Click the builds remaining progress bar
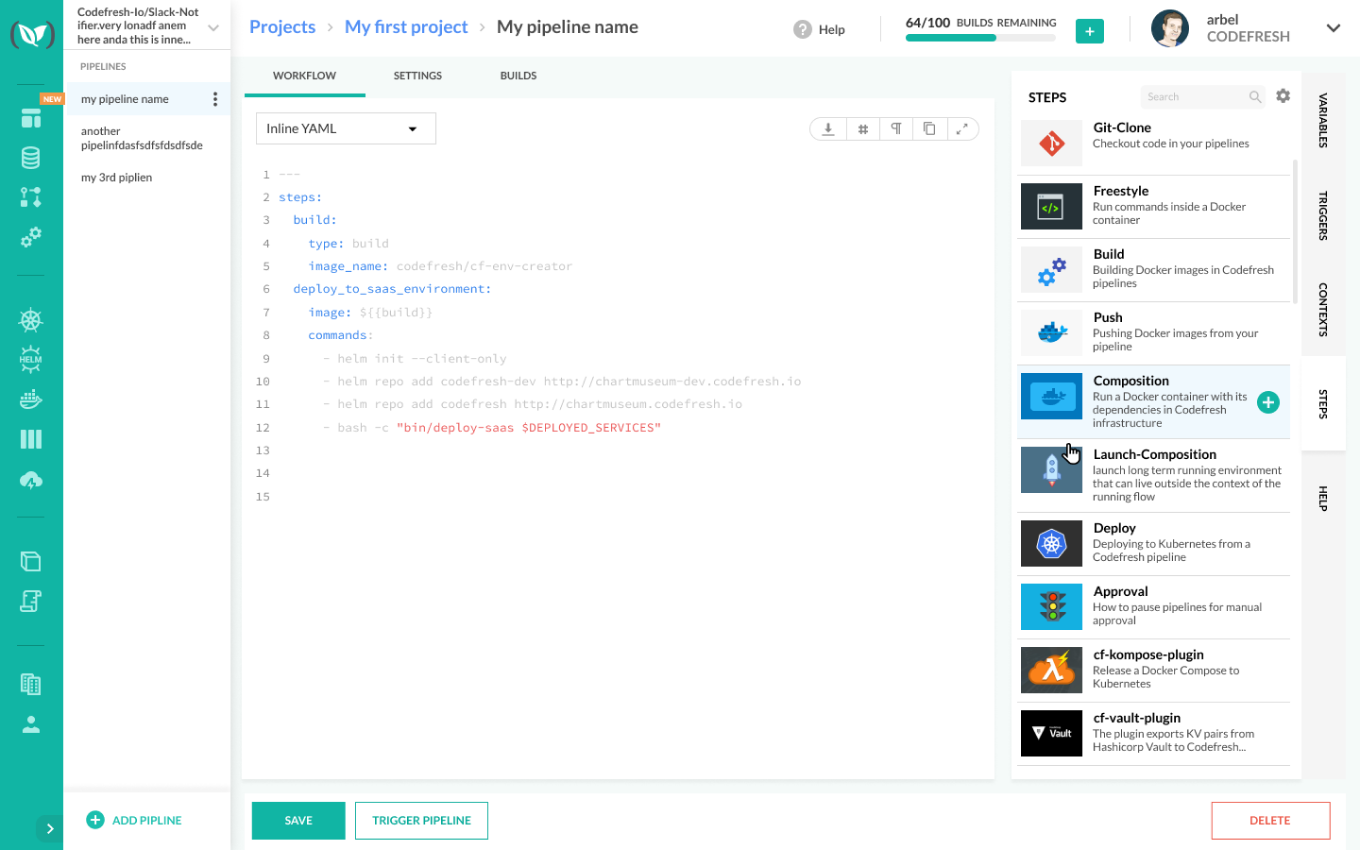The width and height of the screenshot is (1360, 850). click(980, 38)
